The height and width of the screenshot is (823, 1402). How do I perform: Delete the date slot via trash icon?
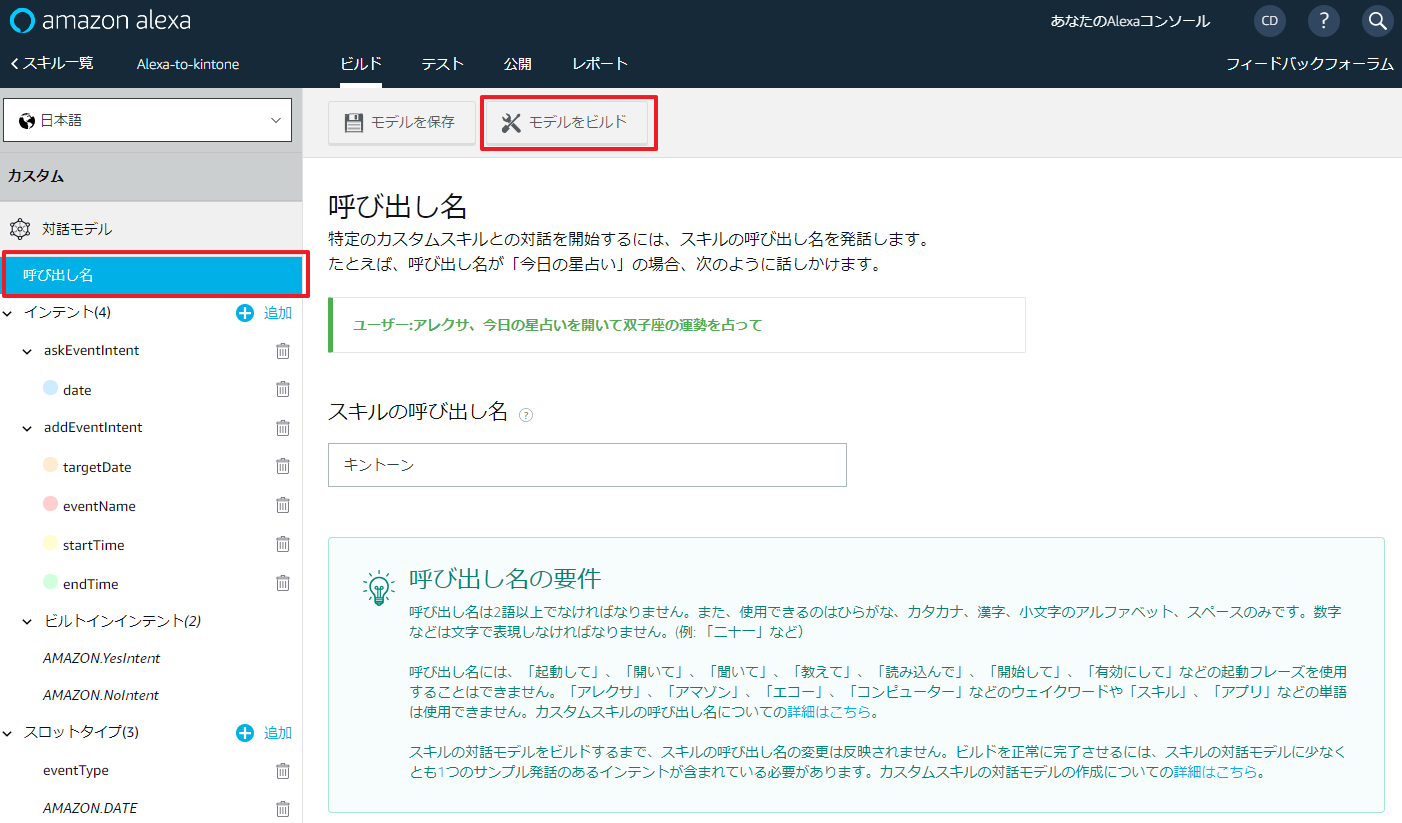click(x=283, y=389)
